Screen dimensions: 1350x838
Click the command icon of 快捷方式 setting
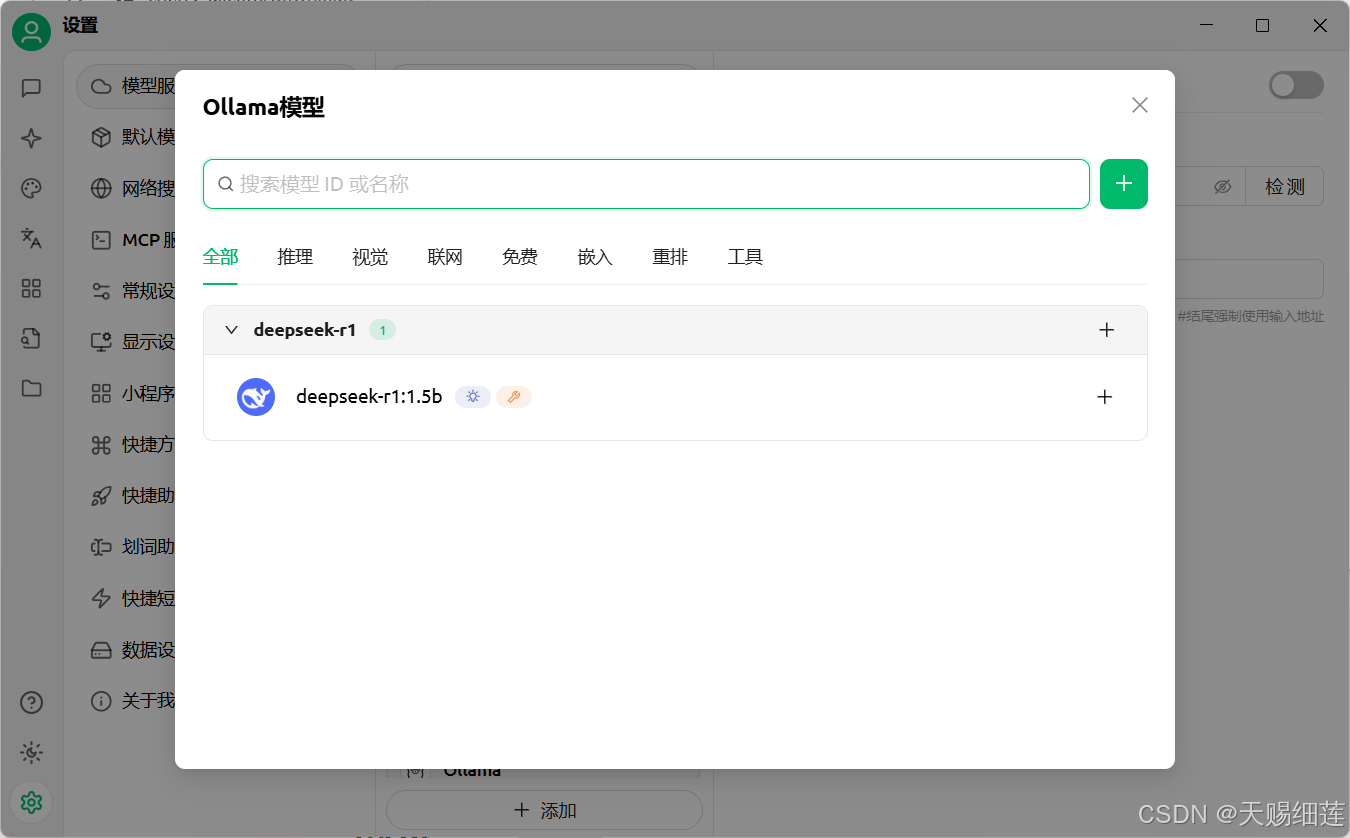[x=101, y=445]
